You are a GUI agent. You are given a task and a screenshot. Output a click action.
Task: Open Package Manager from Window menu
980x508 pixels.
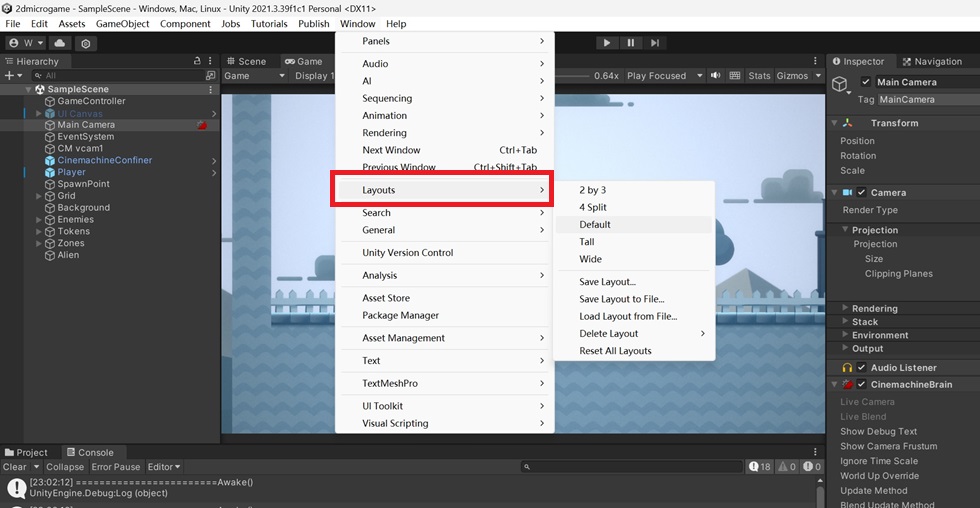click(x=445, y=316)
